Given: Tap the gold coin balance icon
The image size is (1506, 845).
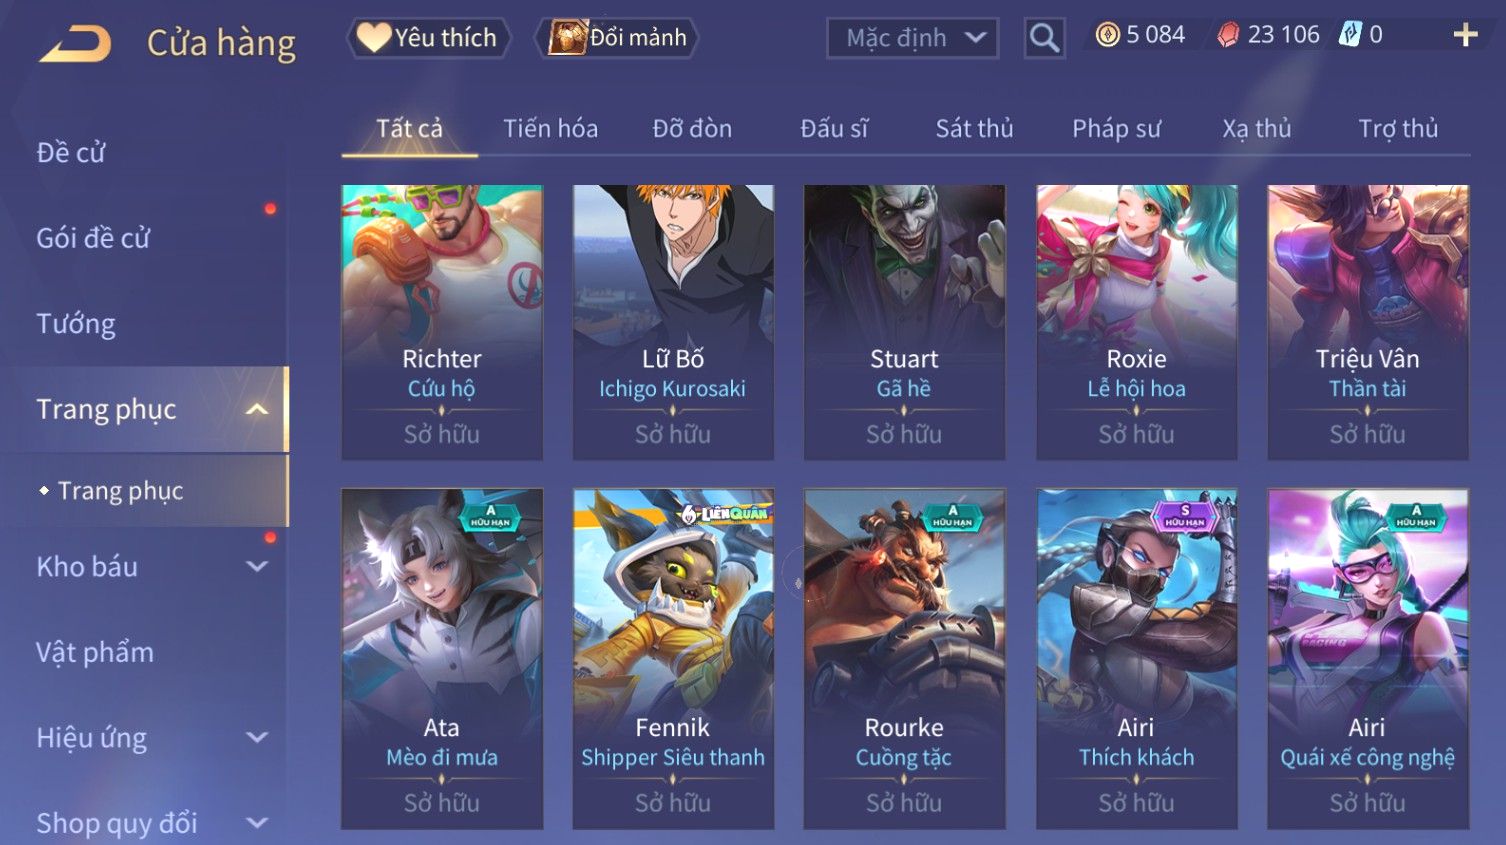Looking at the screenshot, I should pyautogui.click(x=1107, y=35).
